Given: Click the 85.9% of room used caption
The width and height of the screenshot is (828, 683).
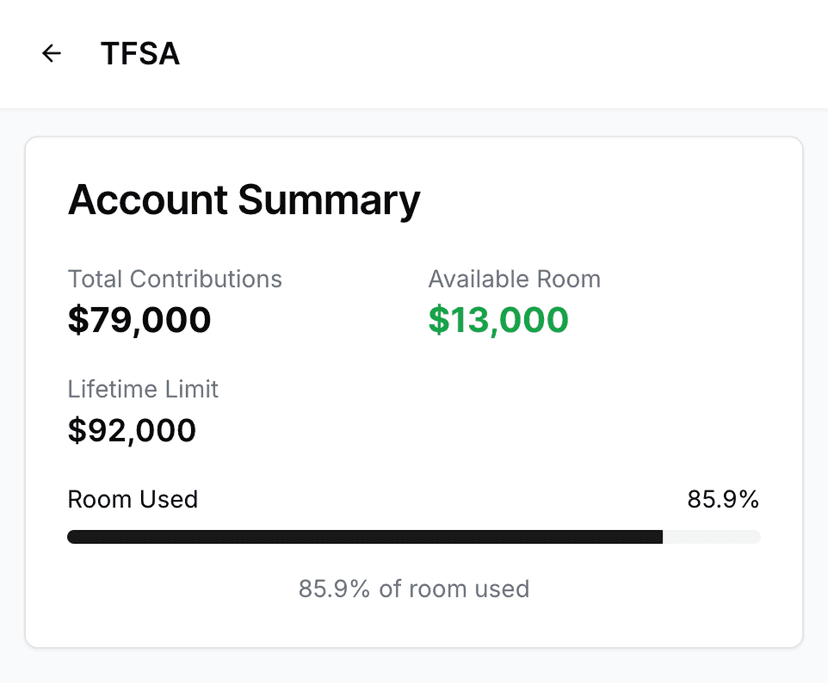Looking at the screenshot, I should (413, 589).
